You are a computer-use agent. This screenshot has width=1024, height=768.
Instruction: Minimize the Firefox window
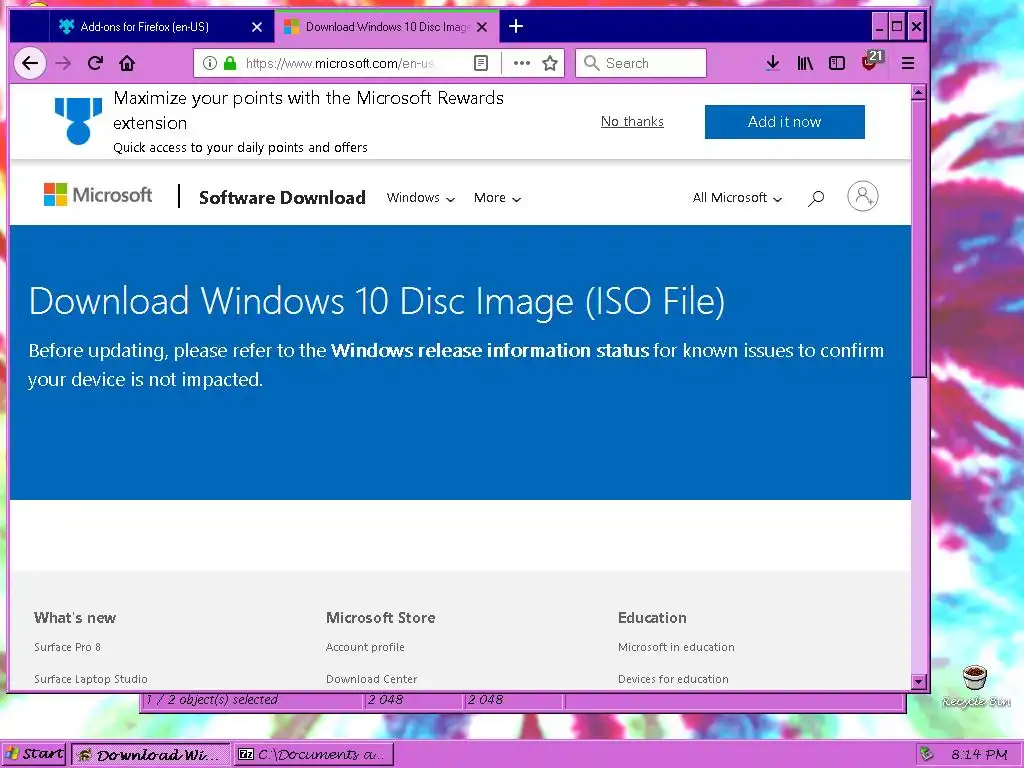coord(880,27)
